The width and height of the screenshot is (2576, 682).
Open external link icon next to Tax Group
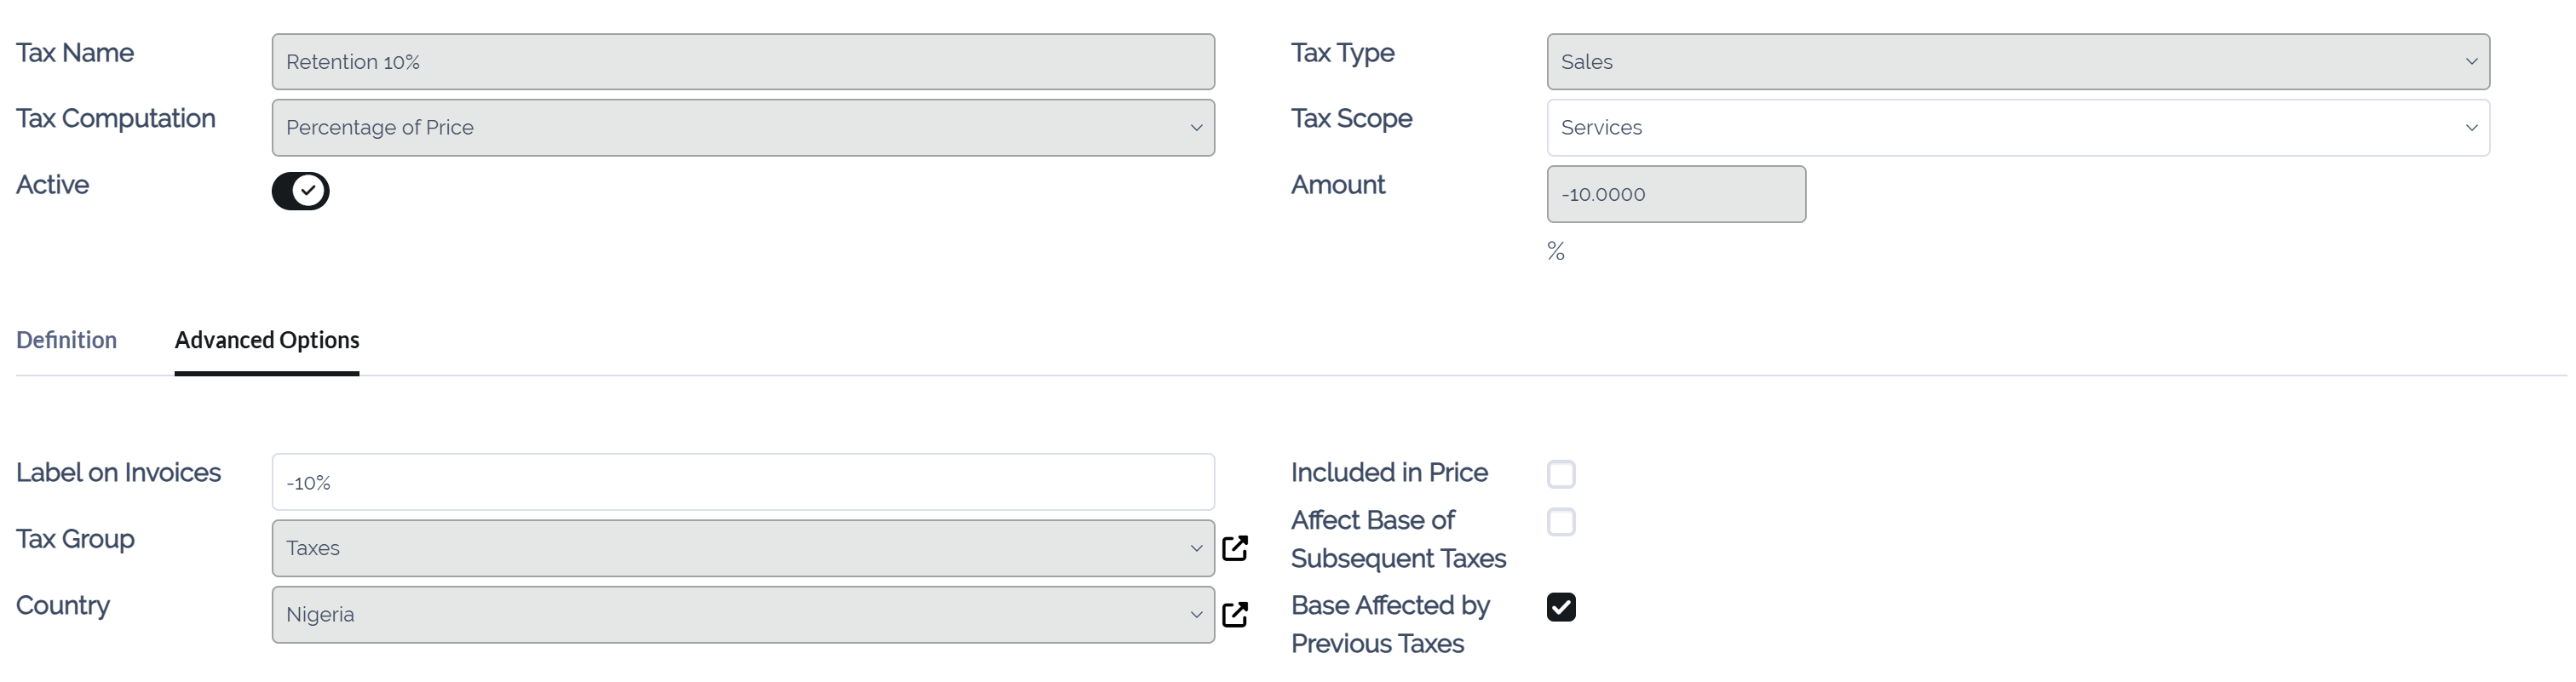pyautogui.click(x=1235, y=548)
